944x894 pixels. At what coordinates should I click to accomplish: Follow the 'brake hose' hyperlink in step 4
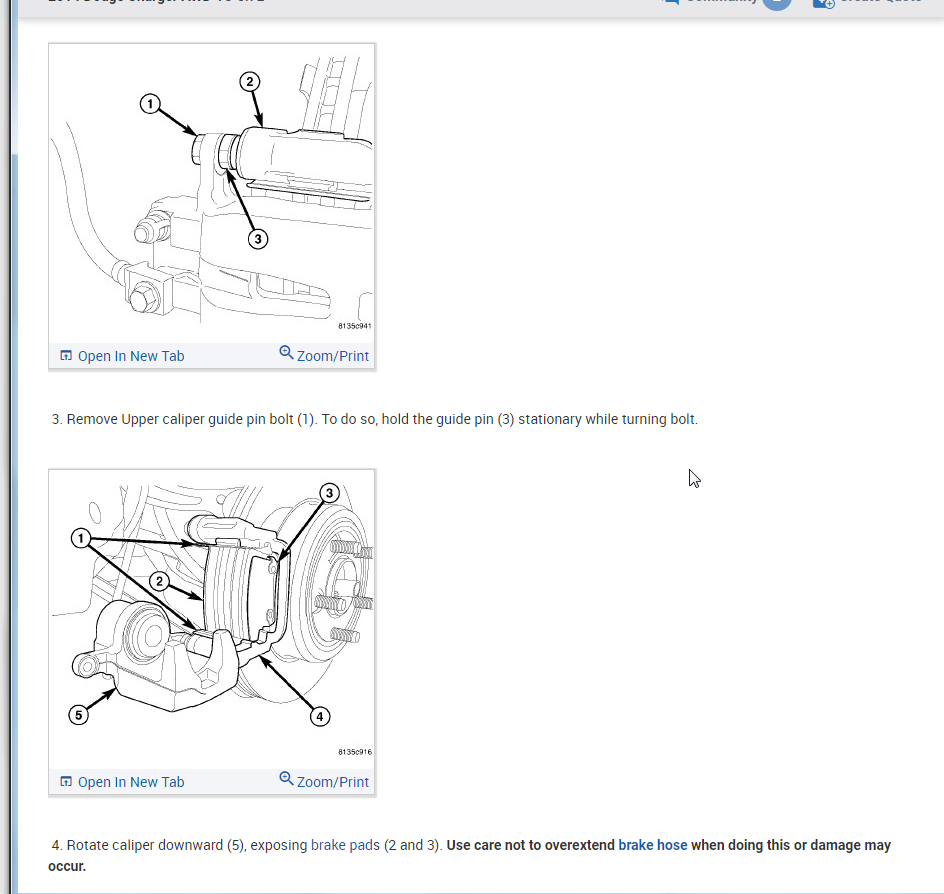[x=653, y=845]
